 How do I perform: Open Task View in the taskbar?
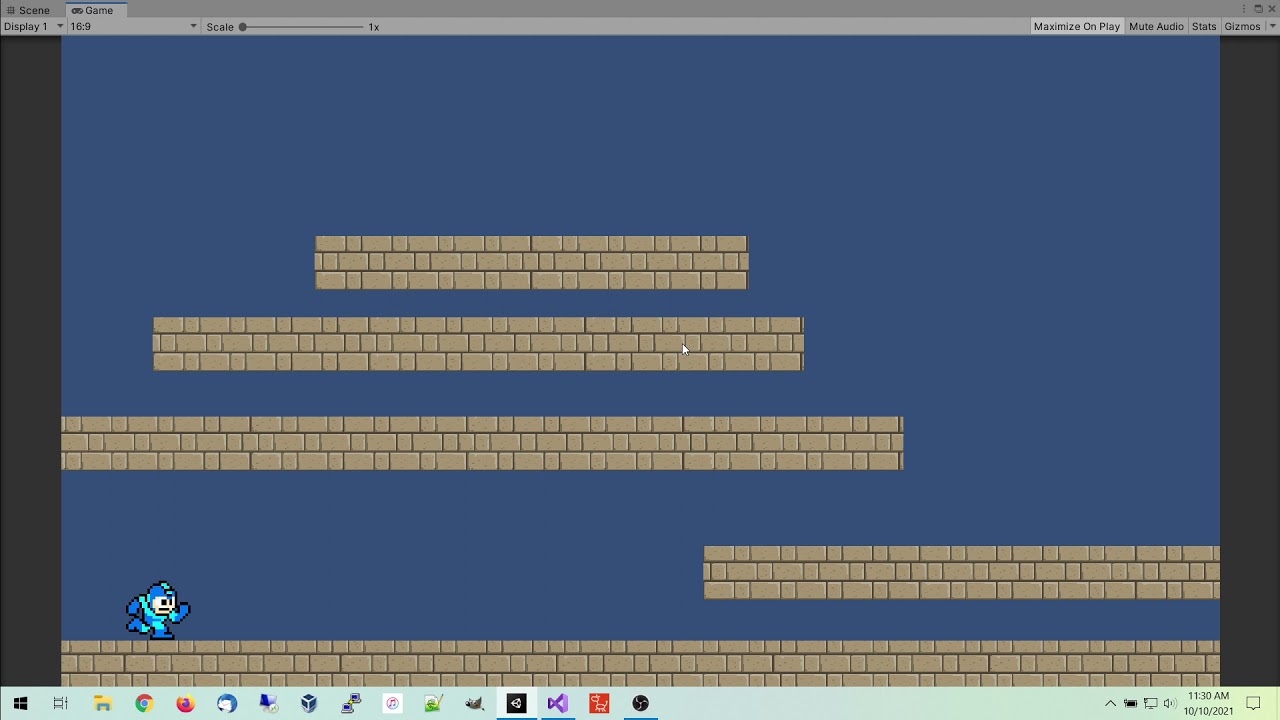[61, 704]
